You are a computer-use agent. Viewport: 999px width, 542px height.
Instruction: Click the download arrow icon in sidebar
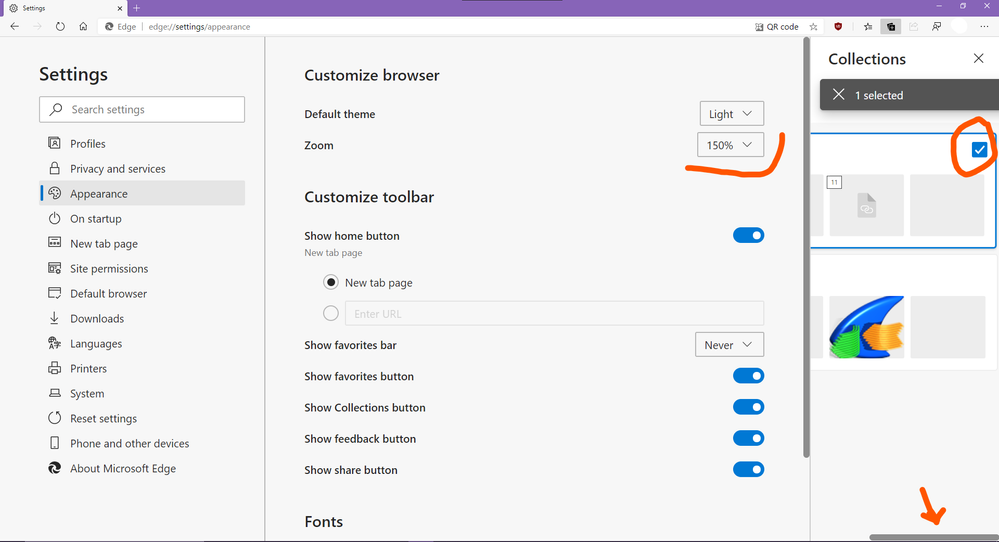coord(55,318)
